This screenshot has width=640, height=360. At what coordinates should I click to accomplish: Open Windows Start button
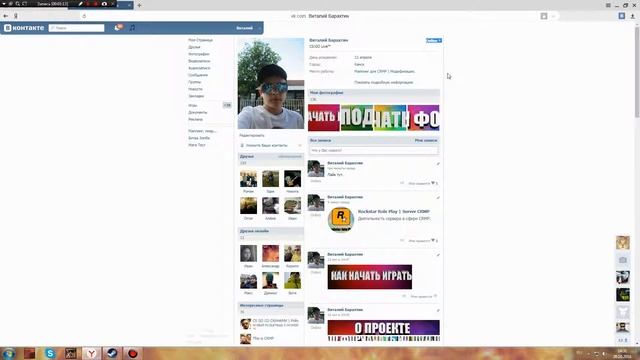click(9, 353)
